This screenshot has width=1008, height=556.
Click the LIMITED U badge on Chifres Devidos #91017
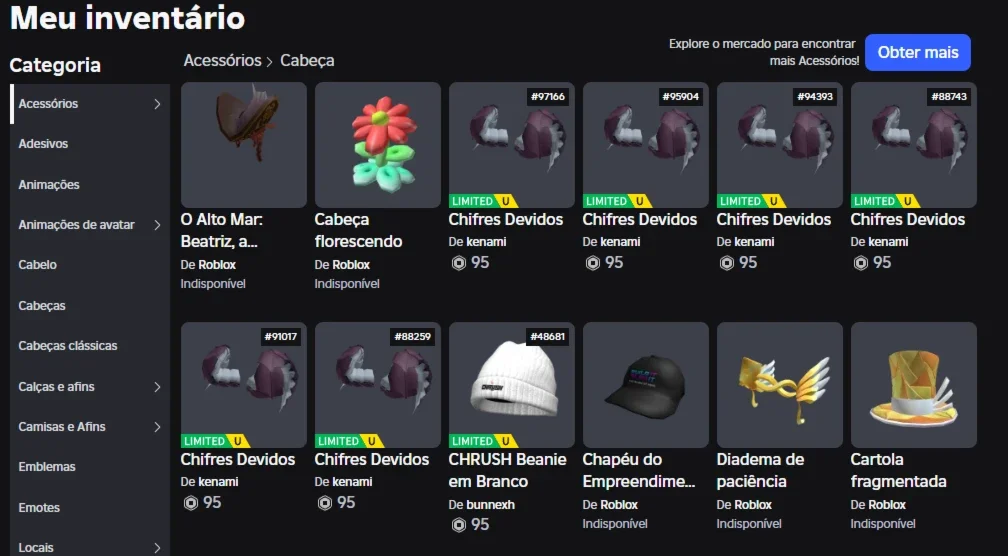click(215, 441)
